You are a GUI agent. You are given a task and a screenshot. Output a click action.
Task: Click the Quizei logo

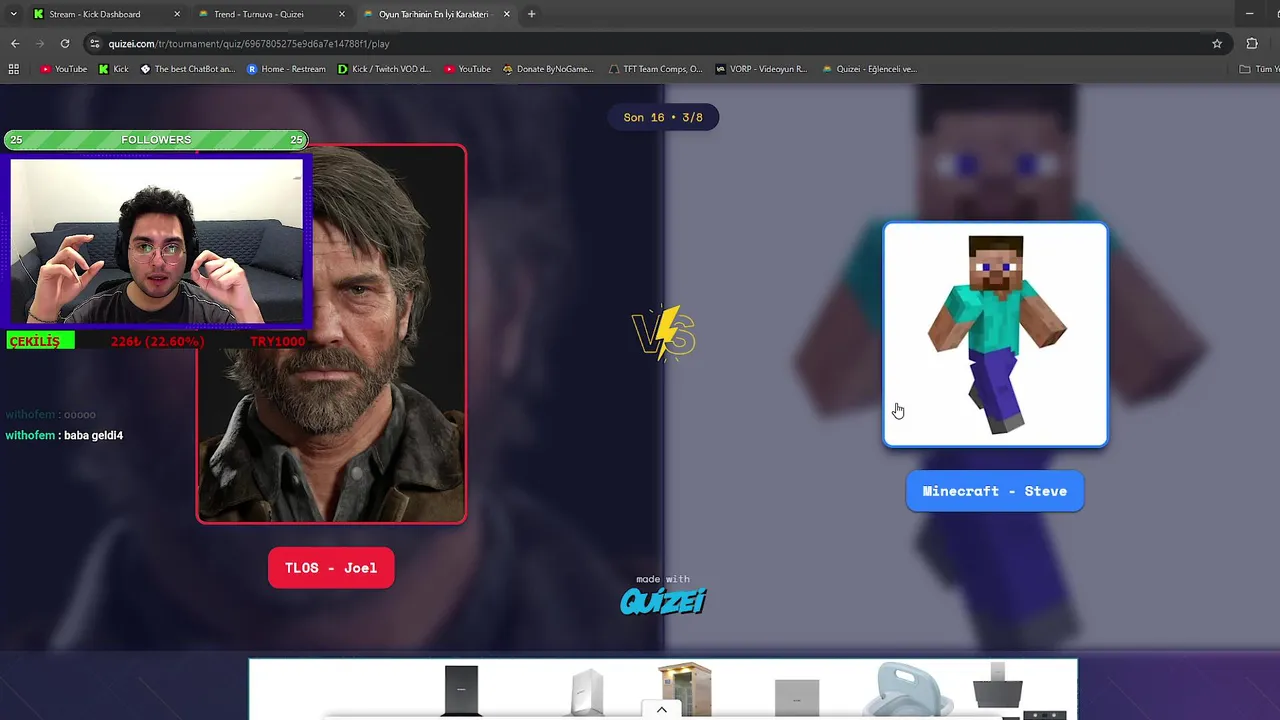click(663, 601)
